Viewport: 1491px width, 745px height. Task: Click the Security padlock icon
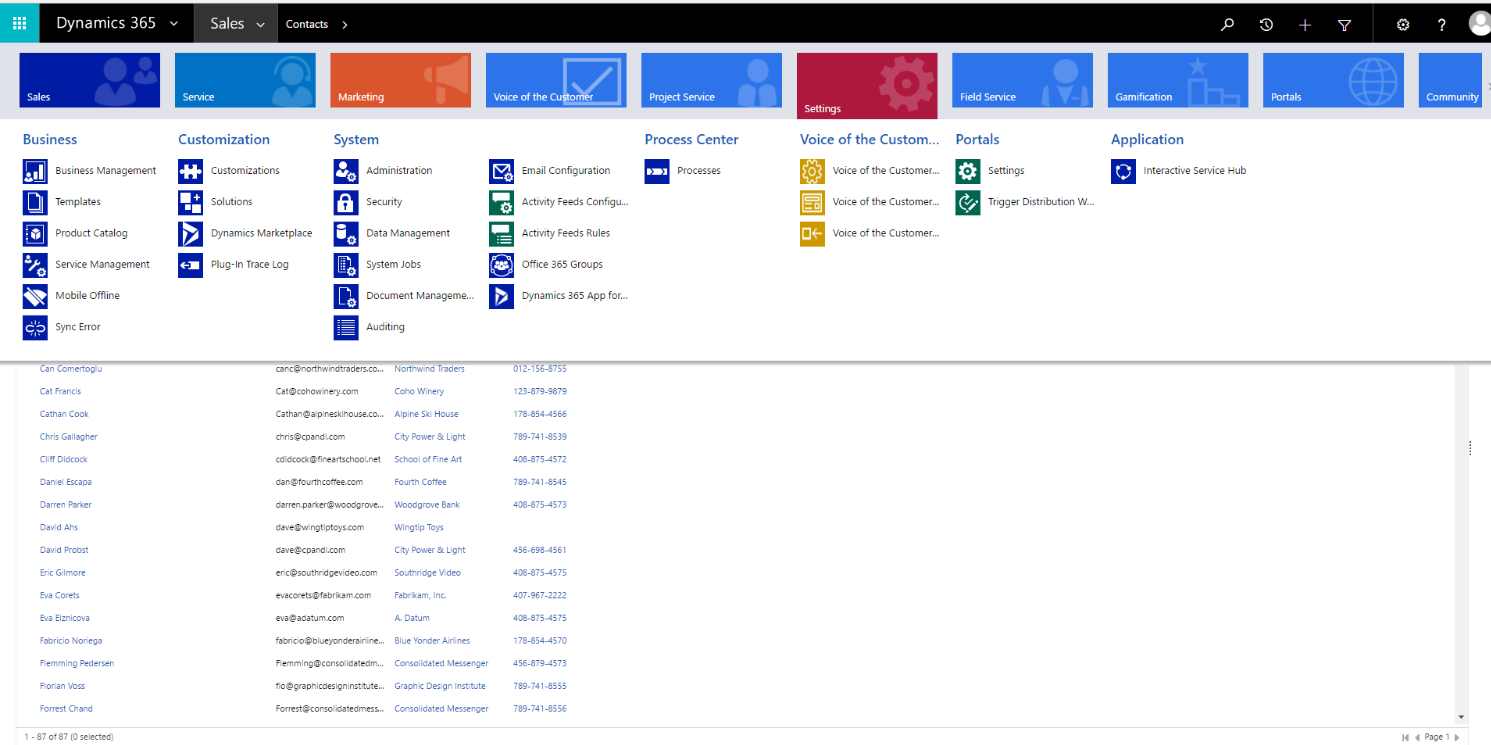click(346, 202)
